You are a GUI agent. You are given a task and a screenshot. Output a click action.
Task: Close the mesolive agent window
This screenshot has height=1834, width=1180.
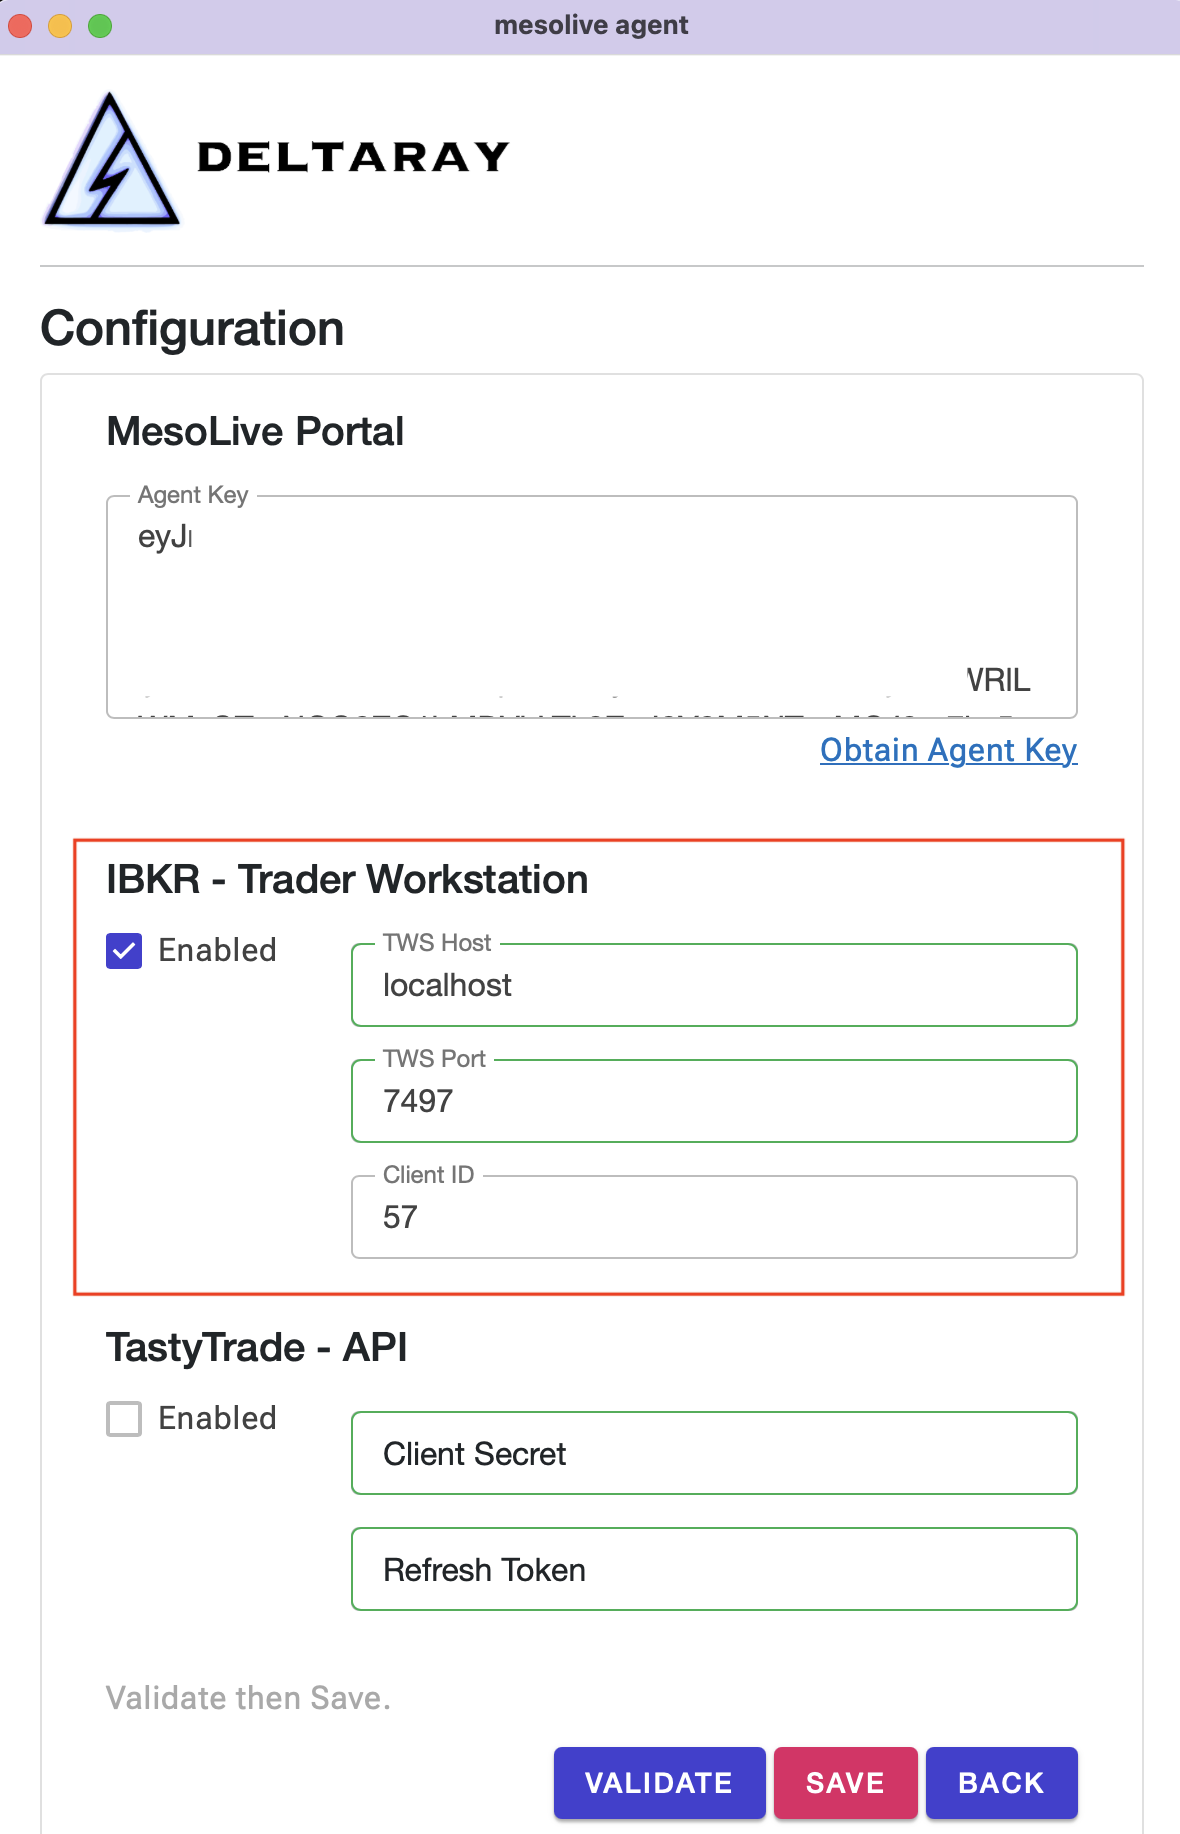click(x=20, y=26)
